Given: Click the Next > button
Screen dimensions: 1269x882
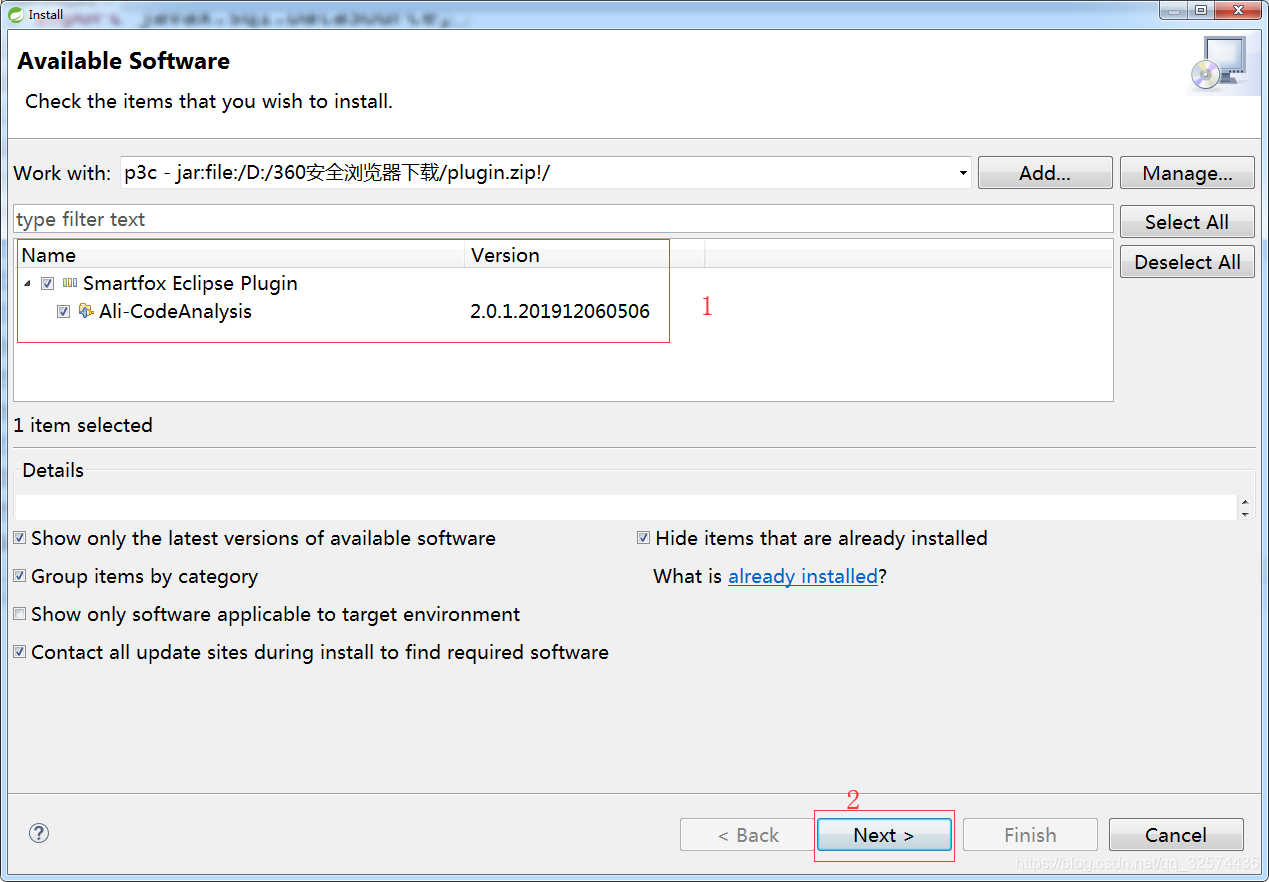Looking at the screenshot, I should [x=884, y=835].
